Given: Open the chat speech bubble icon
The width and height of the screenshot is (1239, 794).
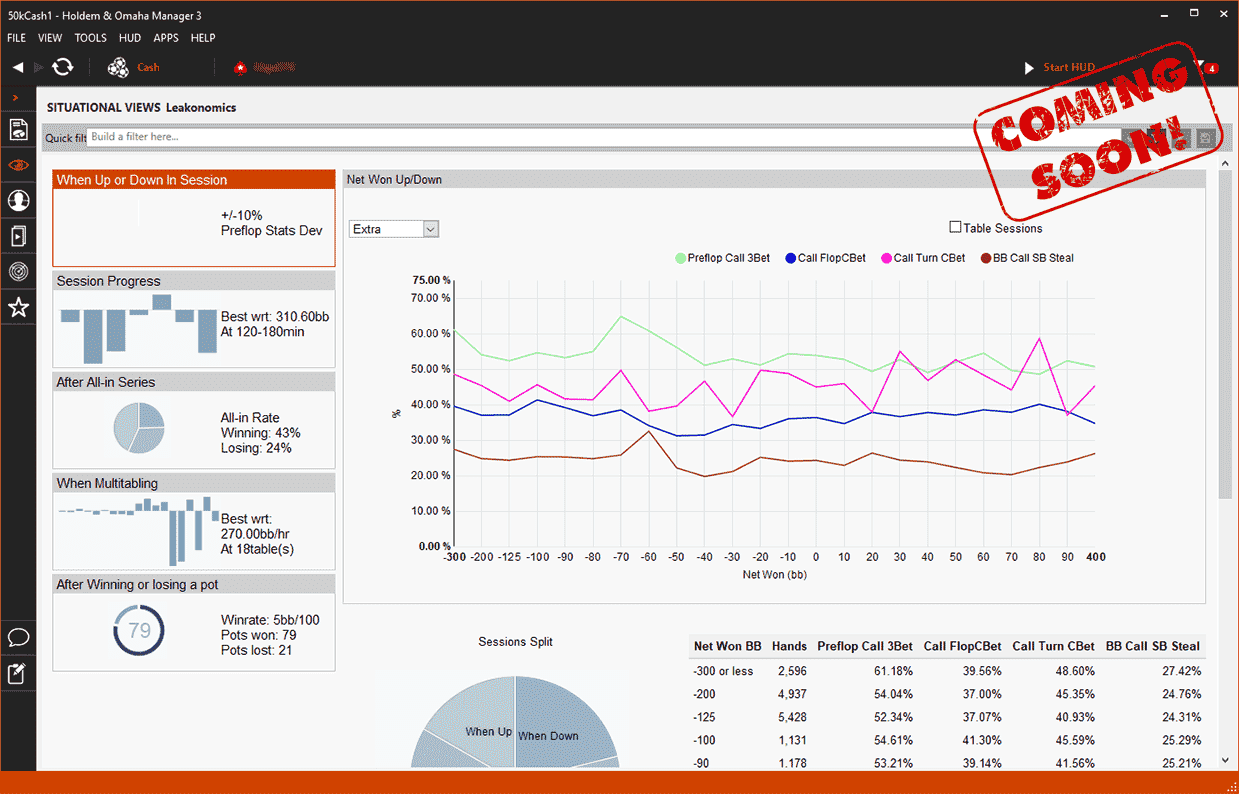Looking at the screenshot, I should click(x=18, y=637).
